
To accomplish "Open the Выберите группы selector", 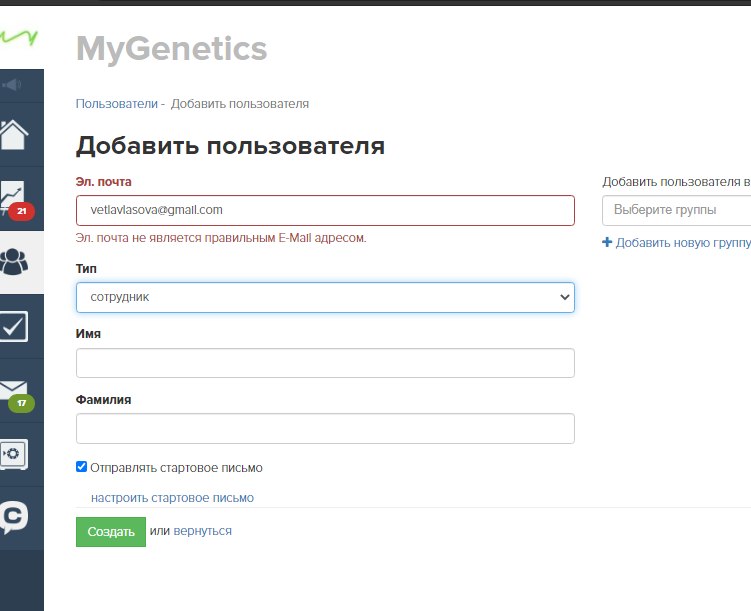I will click(676, 210).
